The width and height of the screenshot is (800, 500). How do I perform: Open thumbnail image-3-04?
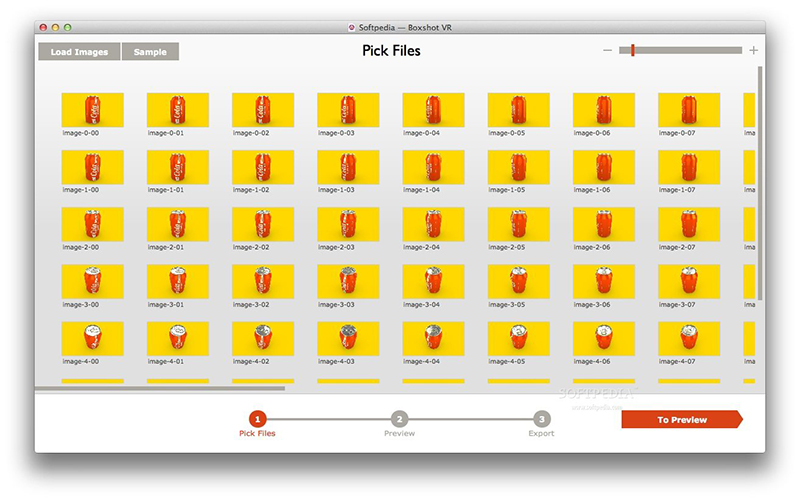433,281
